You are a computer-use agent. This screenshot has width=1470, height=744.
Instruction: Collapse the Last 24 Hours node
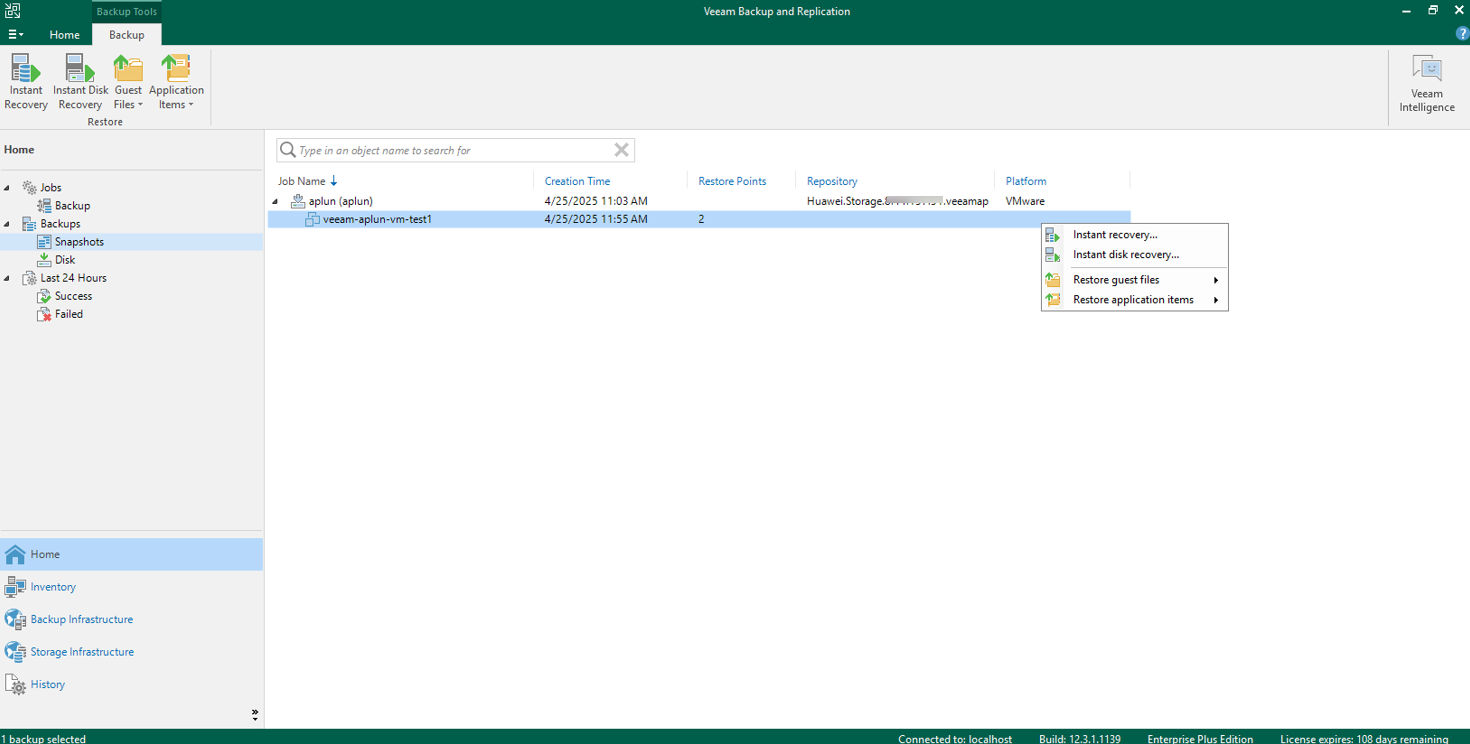pyautogui.click(x=8, y=278)
